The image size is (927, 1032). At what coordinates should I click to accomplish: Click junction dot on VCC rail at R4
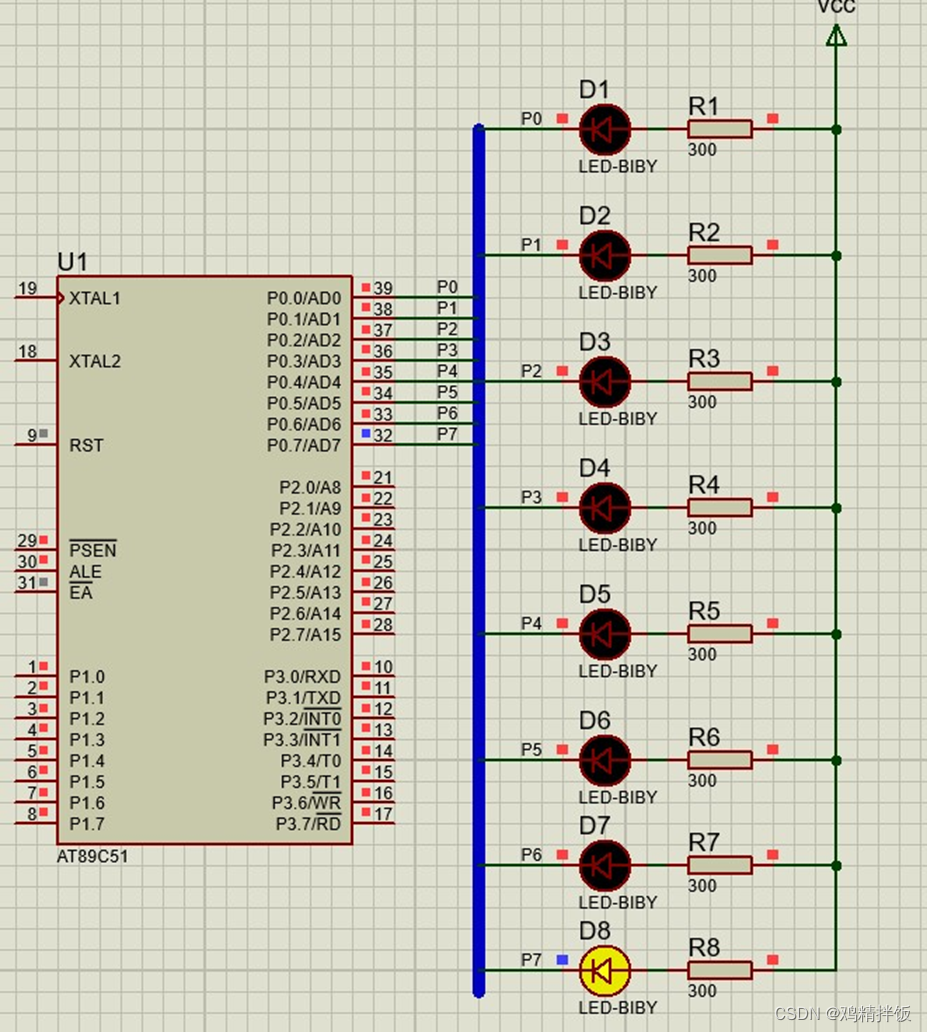[836, 507]
